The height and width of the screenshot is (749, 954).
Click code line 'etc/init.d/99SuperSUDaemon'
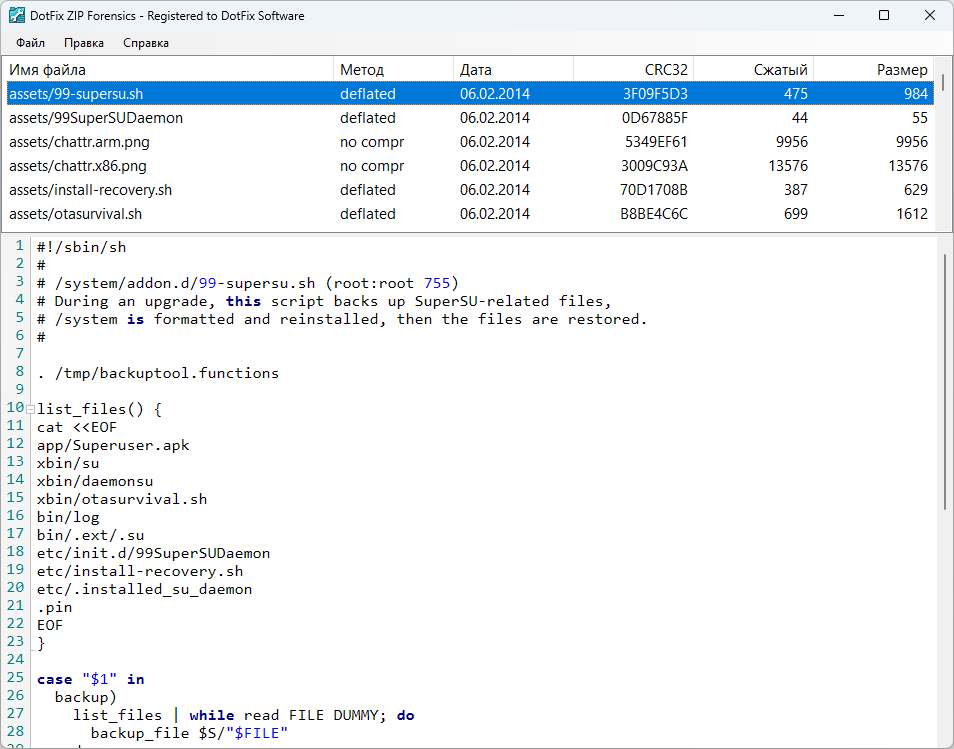click(x=153, y=553)
